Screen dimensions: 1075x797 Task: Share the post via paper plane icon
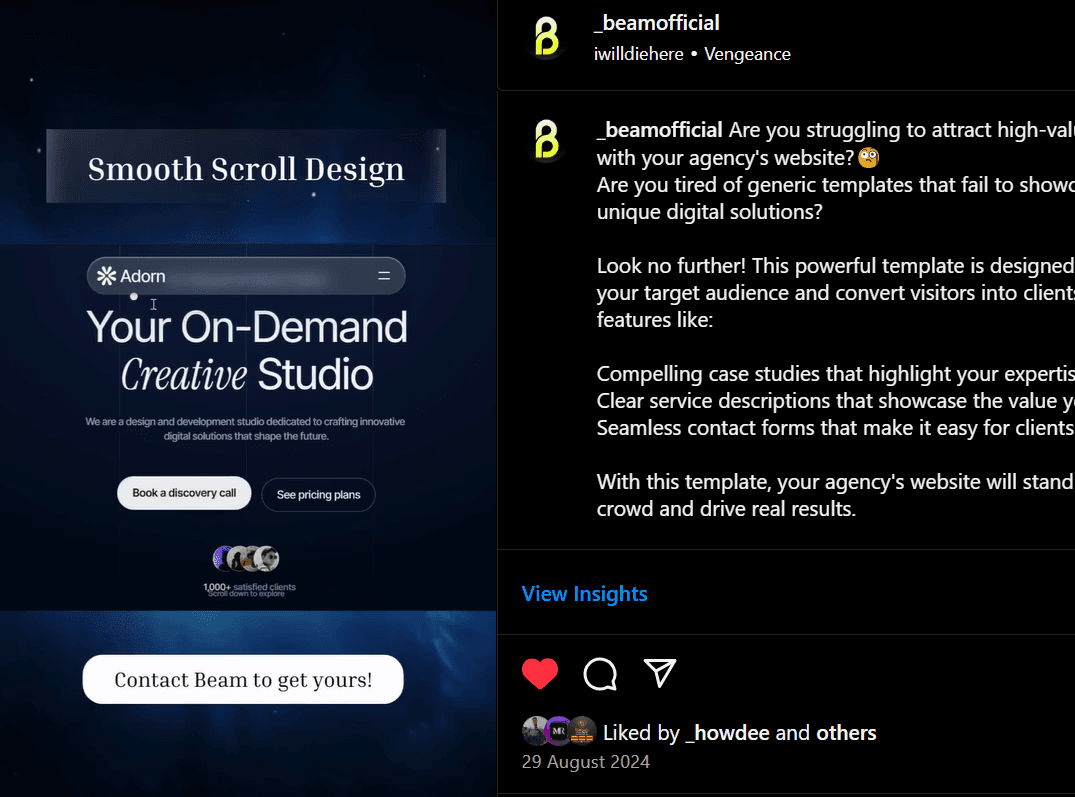660,673
